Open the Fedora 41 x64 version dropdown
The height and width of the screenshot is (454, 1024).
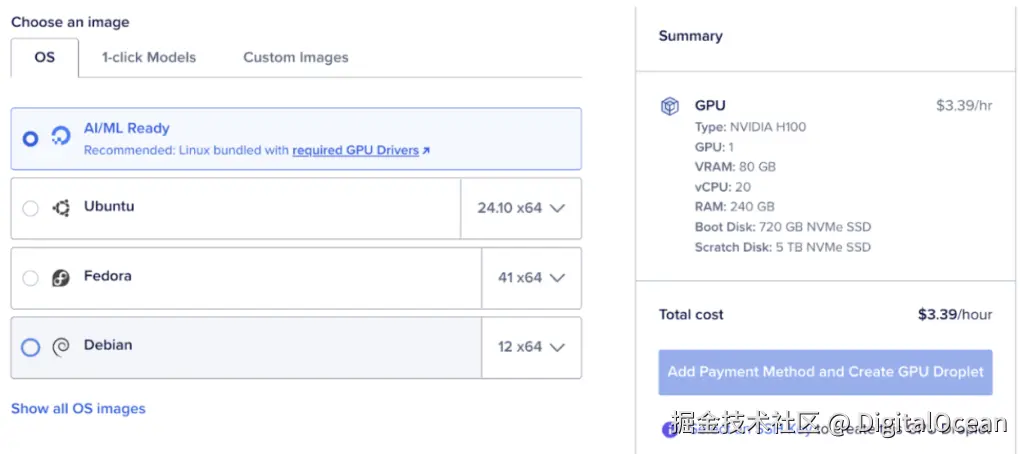point(531,278)
